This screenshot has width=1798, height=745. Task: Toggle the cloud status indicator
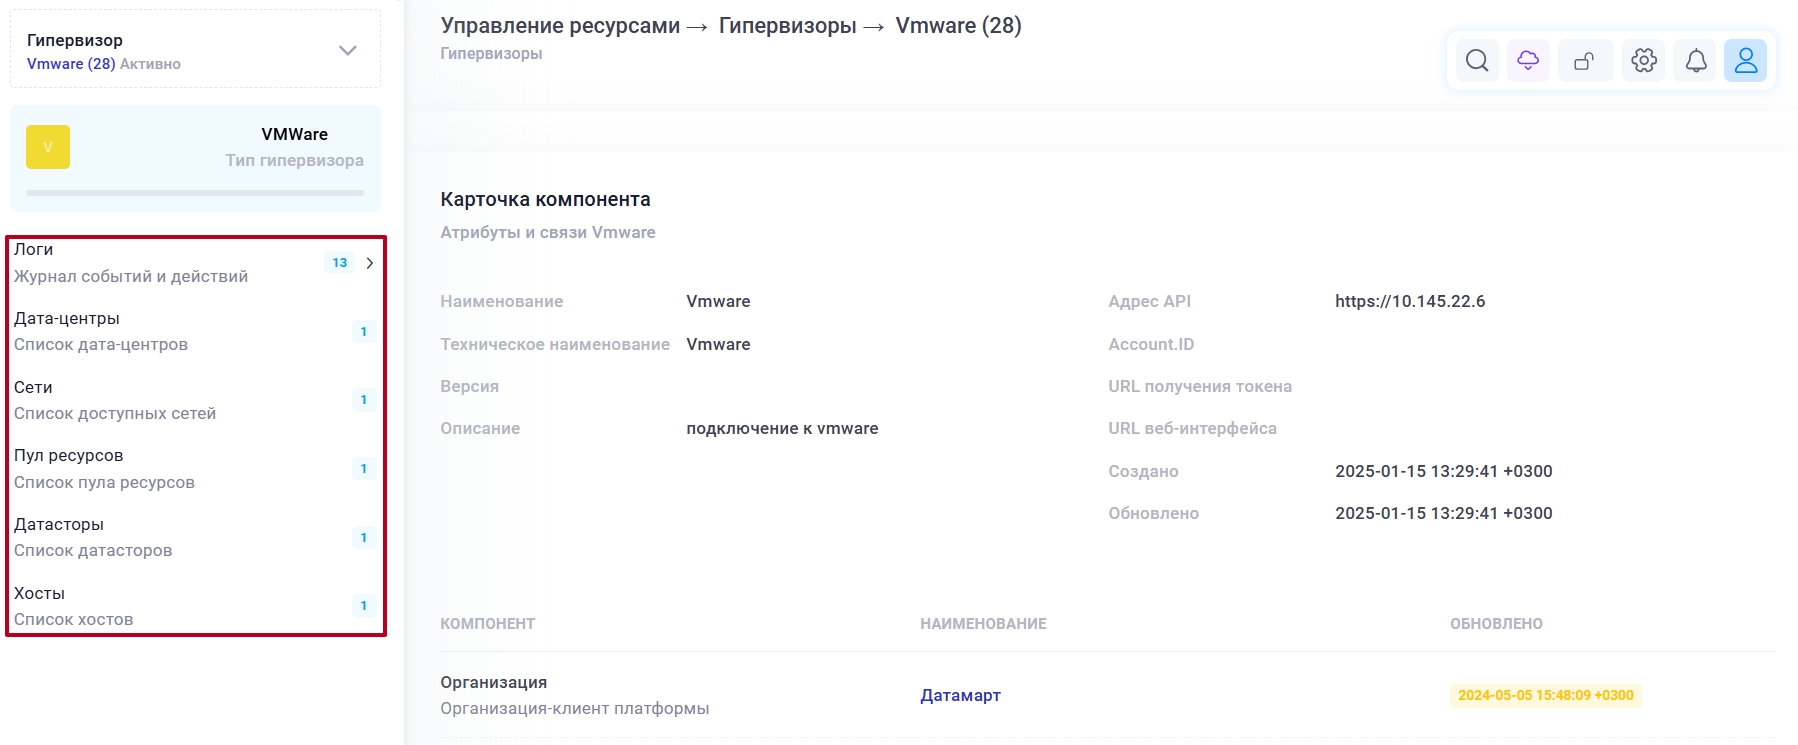tap(1527, 60)
